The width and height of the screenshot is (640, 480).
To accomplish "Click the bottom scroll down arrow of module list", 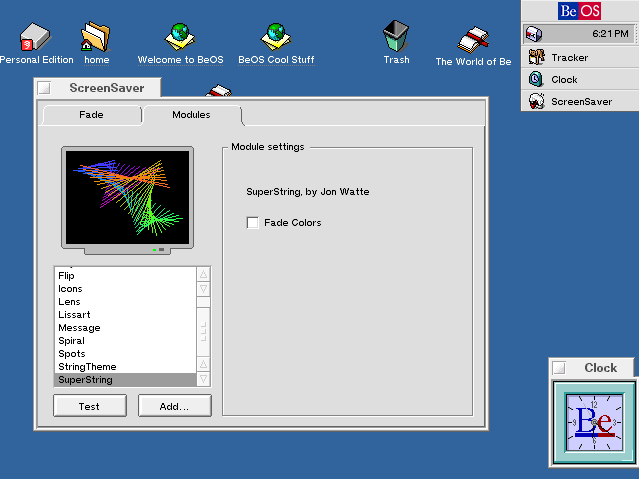I will (203, 379).
